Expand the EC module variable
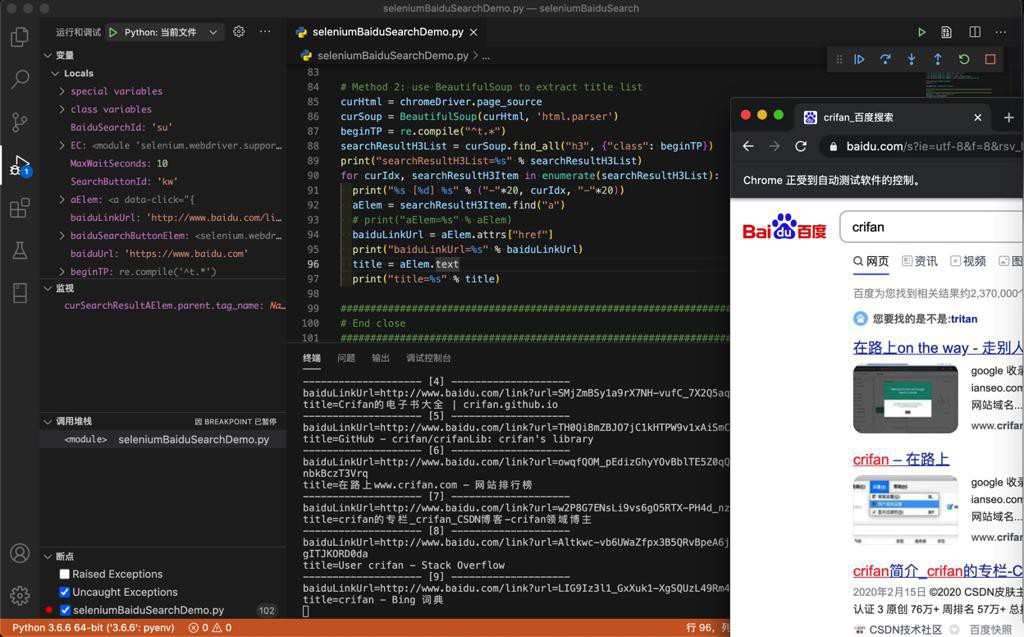 (62, 146)
